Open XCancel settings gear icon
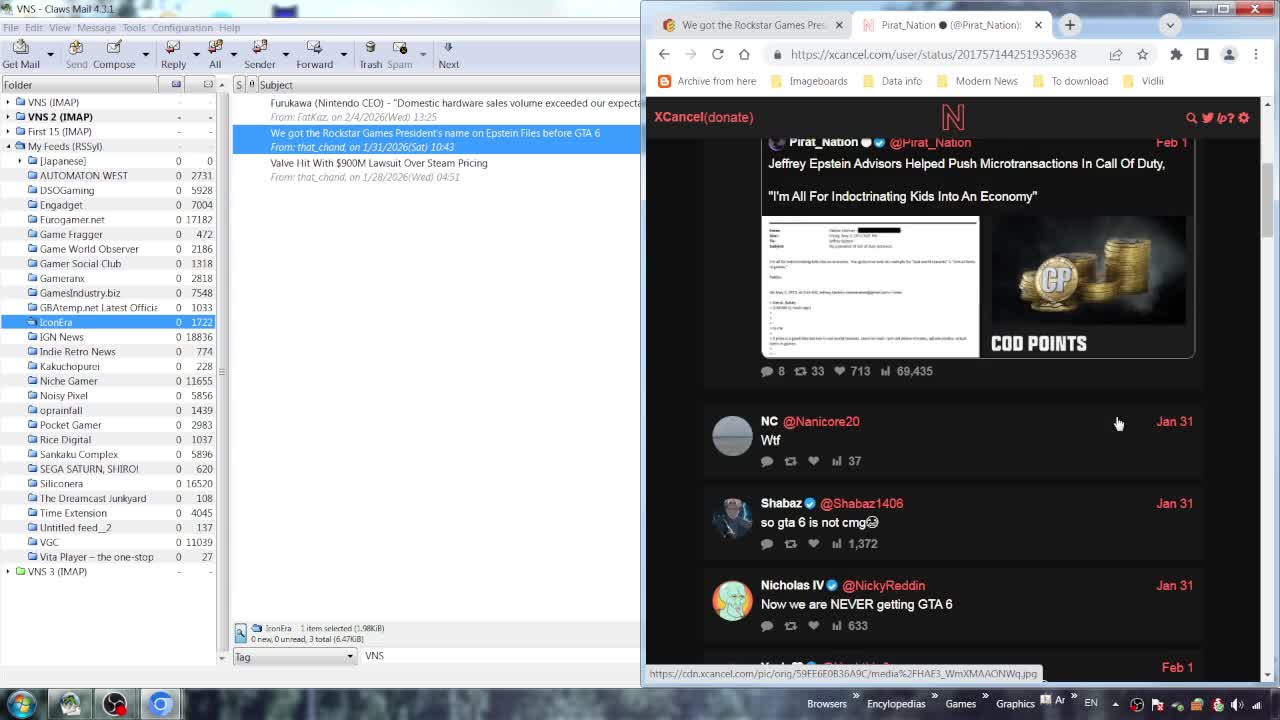 click(x=1244, y=118)
